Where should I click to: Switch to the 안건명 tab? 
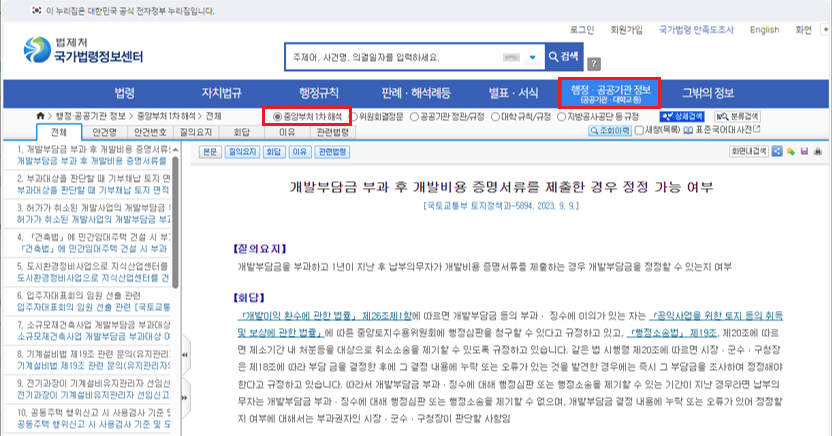pos(104,131)
